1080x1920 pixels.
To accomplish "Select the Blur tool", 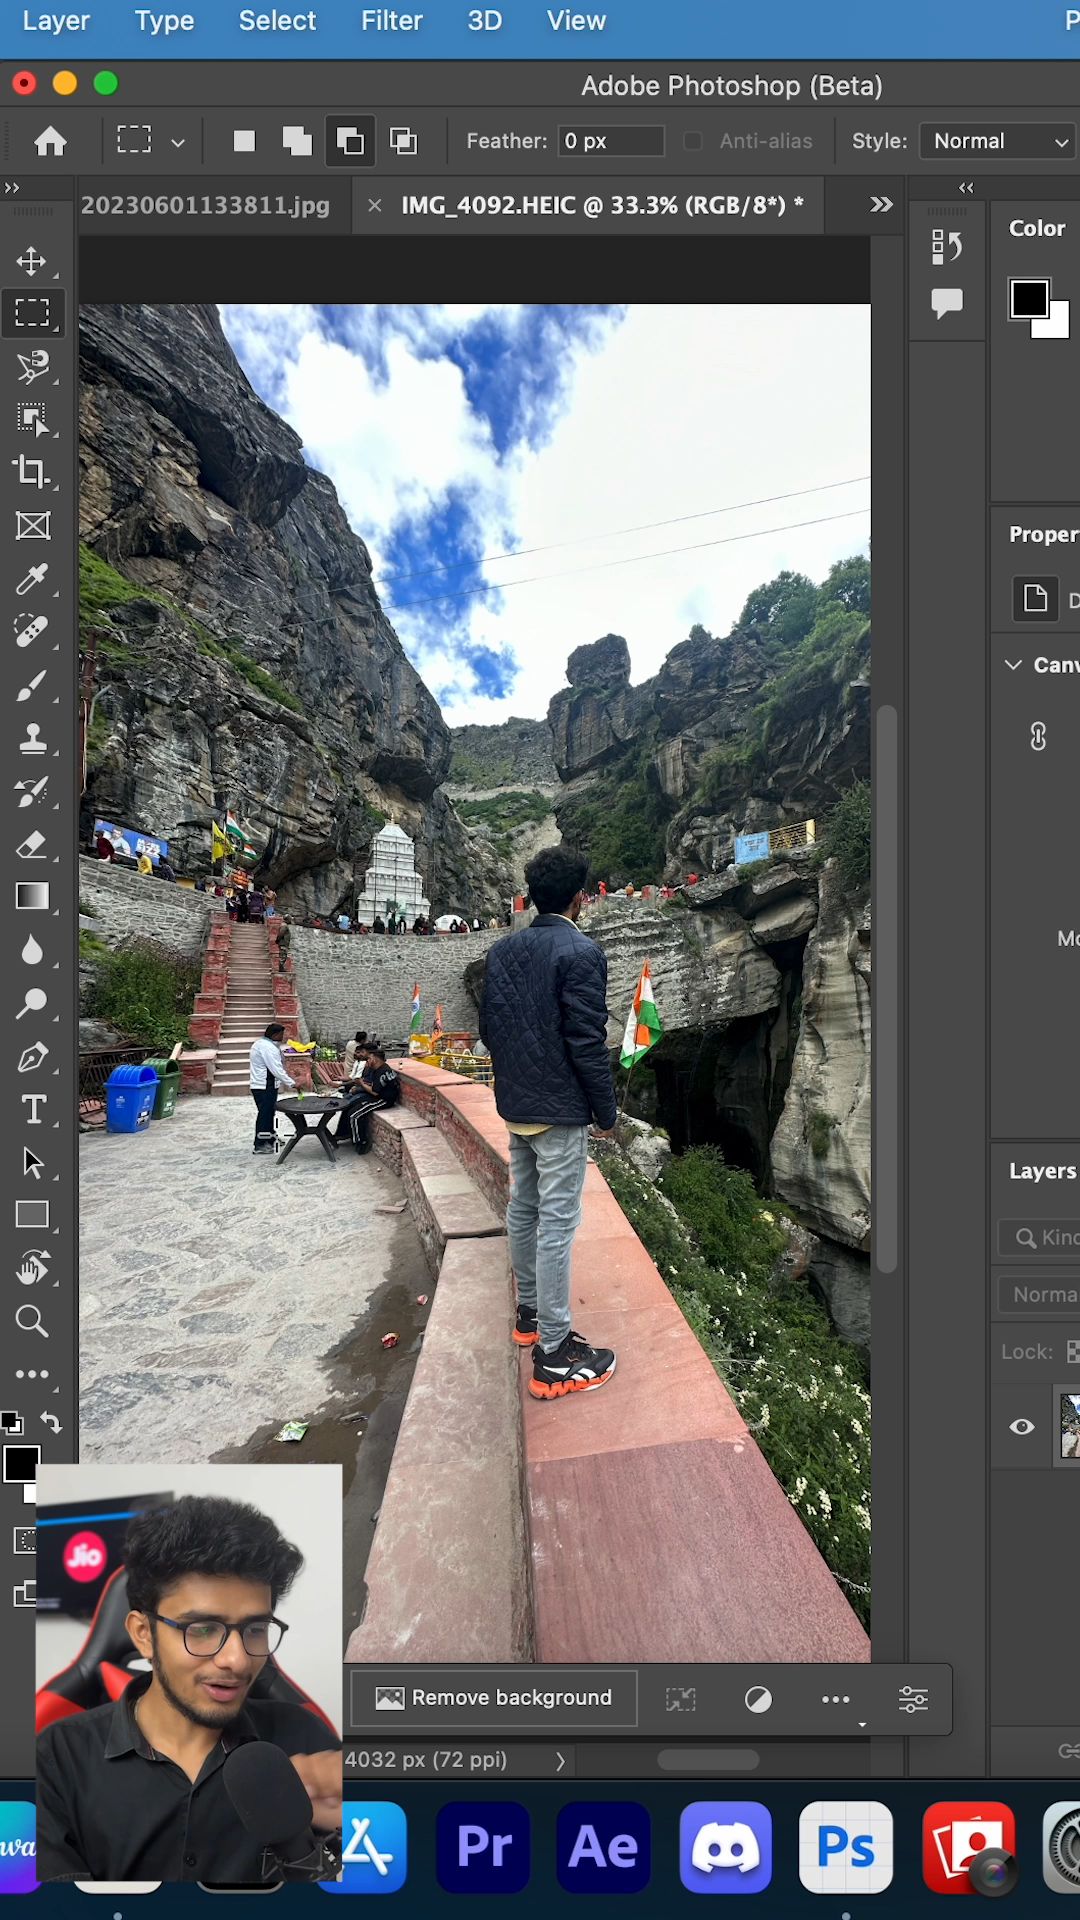I will 32,950.
